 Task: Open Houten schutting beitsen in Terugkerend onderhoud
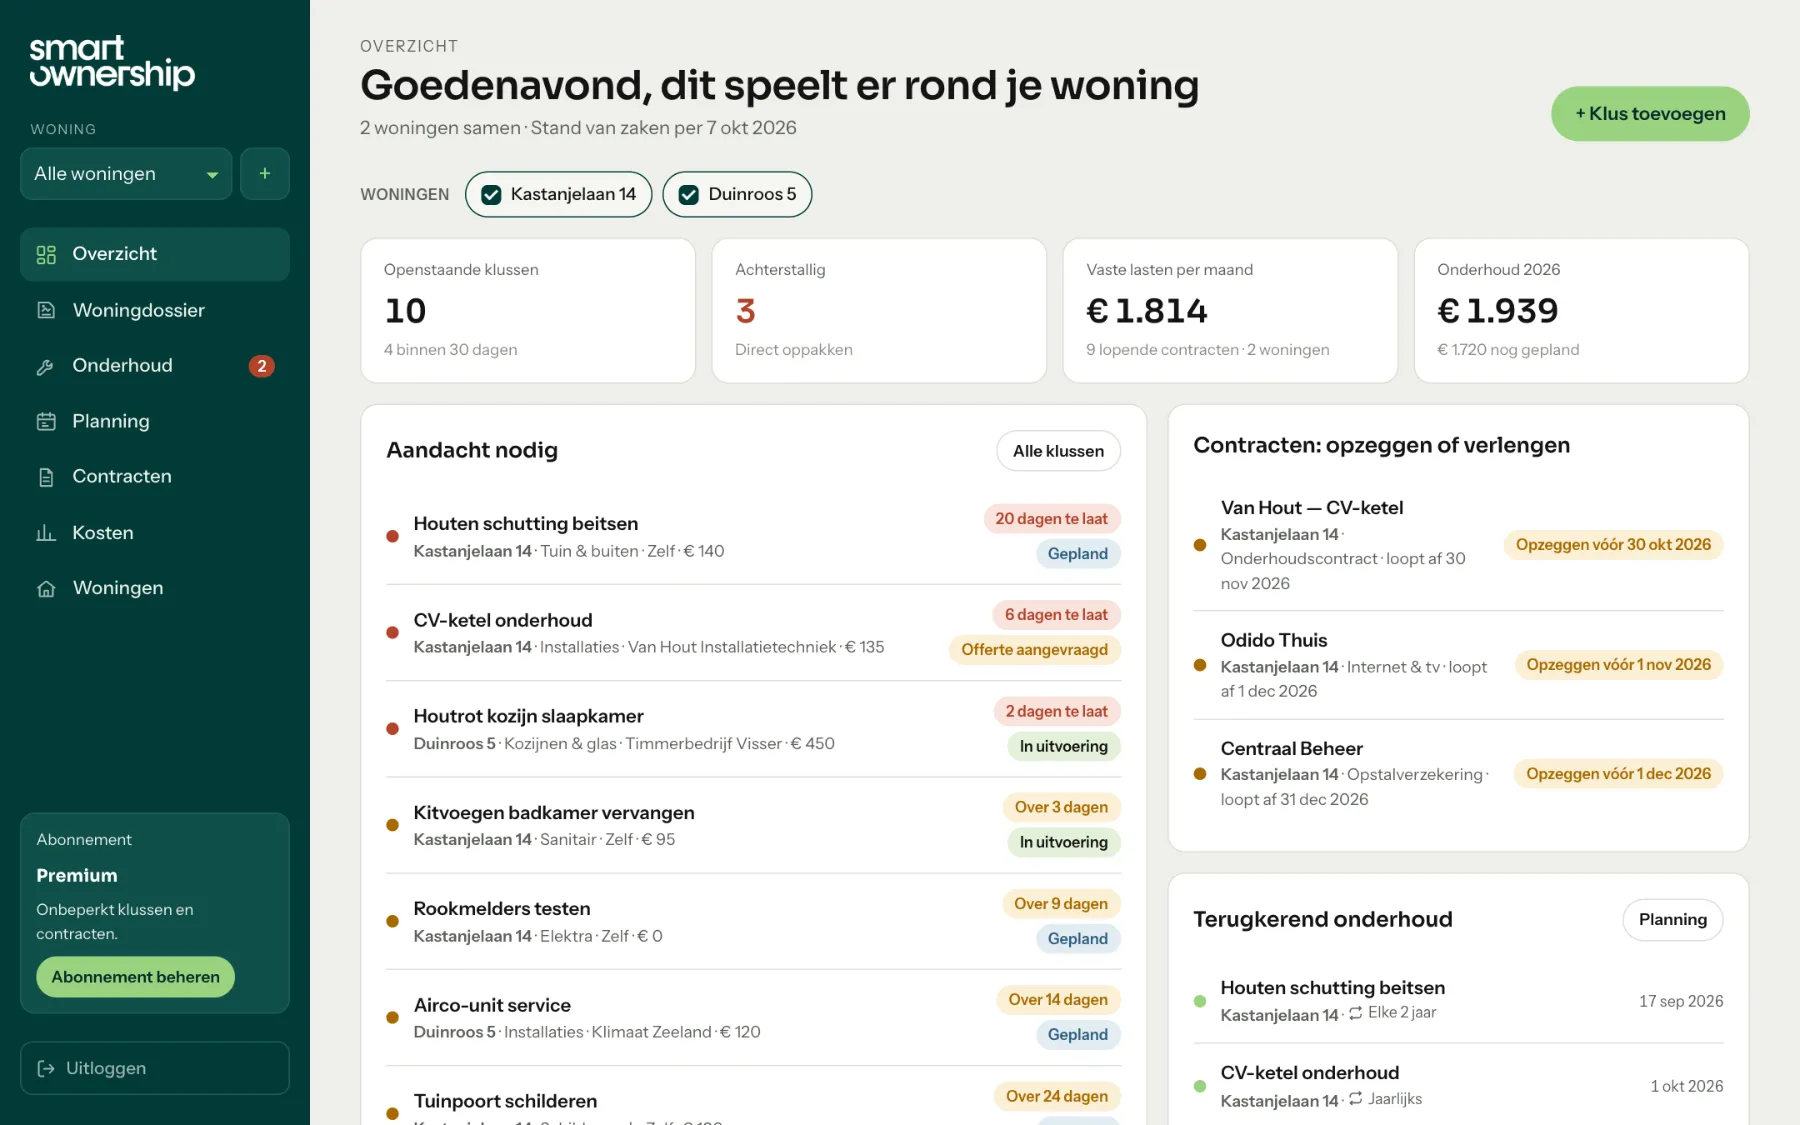1458,1001
